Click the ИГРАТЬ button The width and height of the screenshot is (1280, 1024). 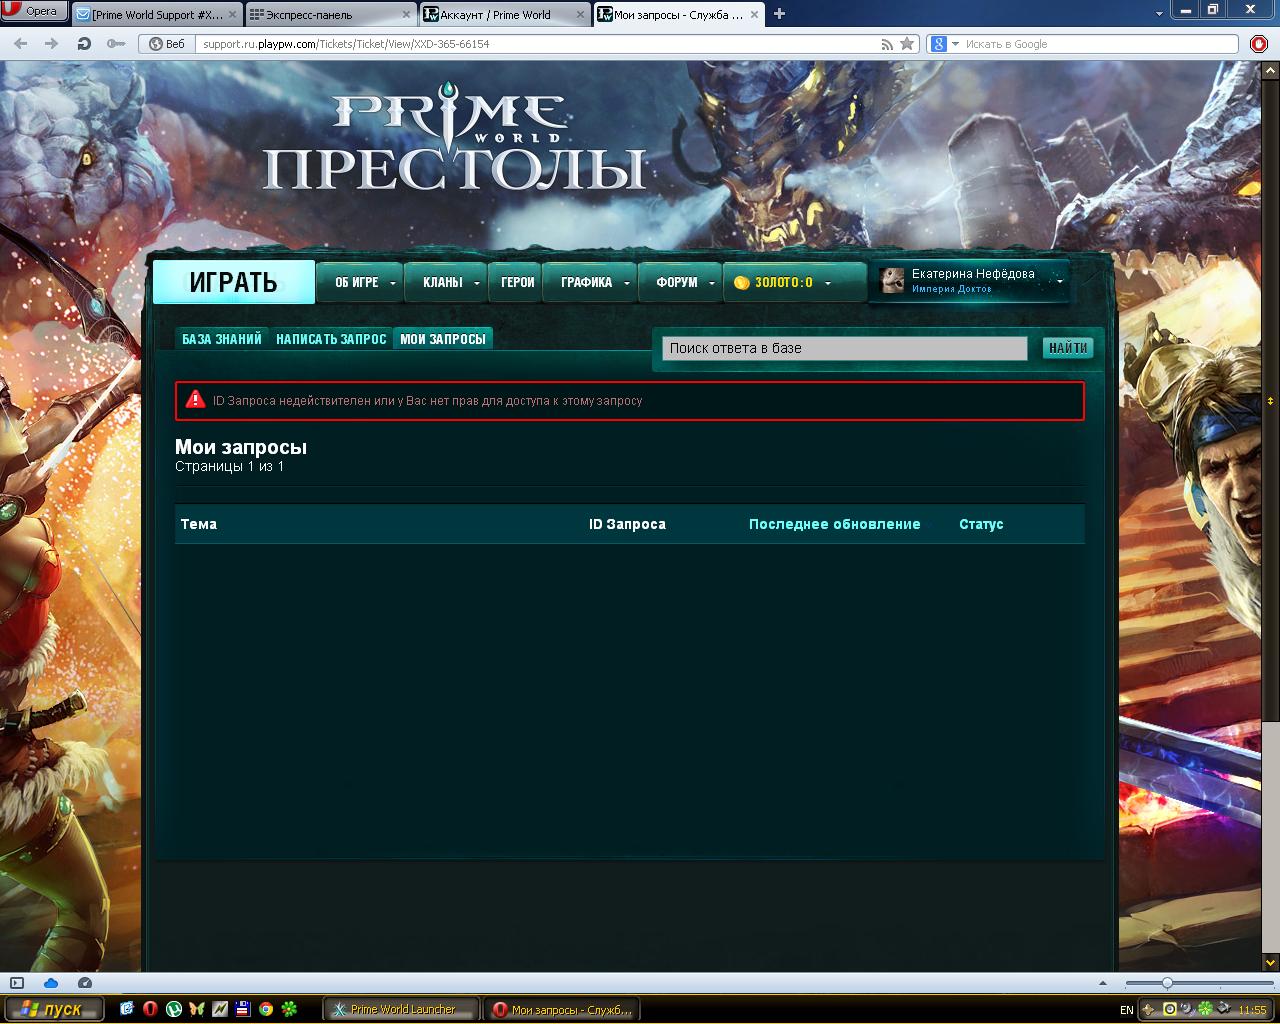[234, 283]
